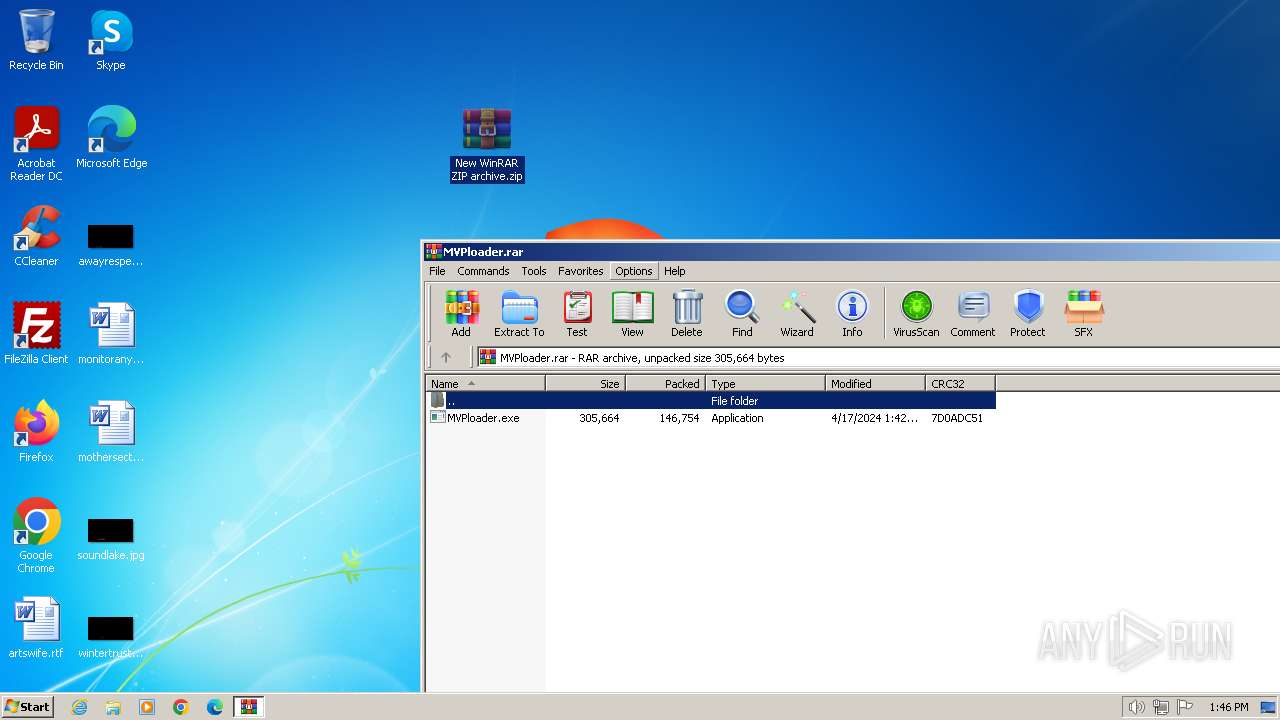1280x720 pixels.
Task: Show archive Info
Action: point(852,314)
